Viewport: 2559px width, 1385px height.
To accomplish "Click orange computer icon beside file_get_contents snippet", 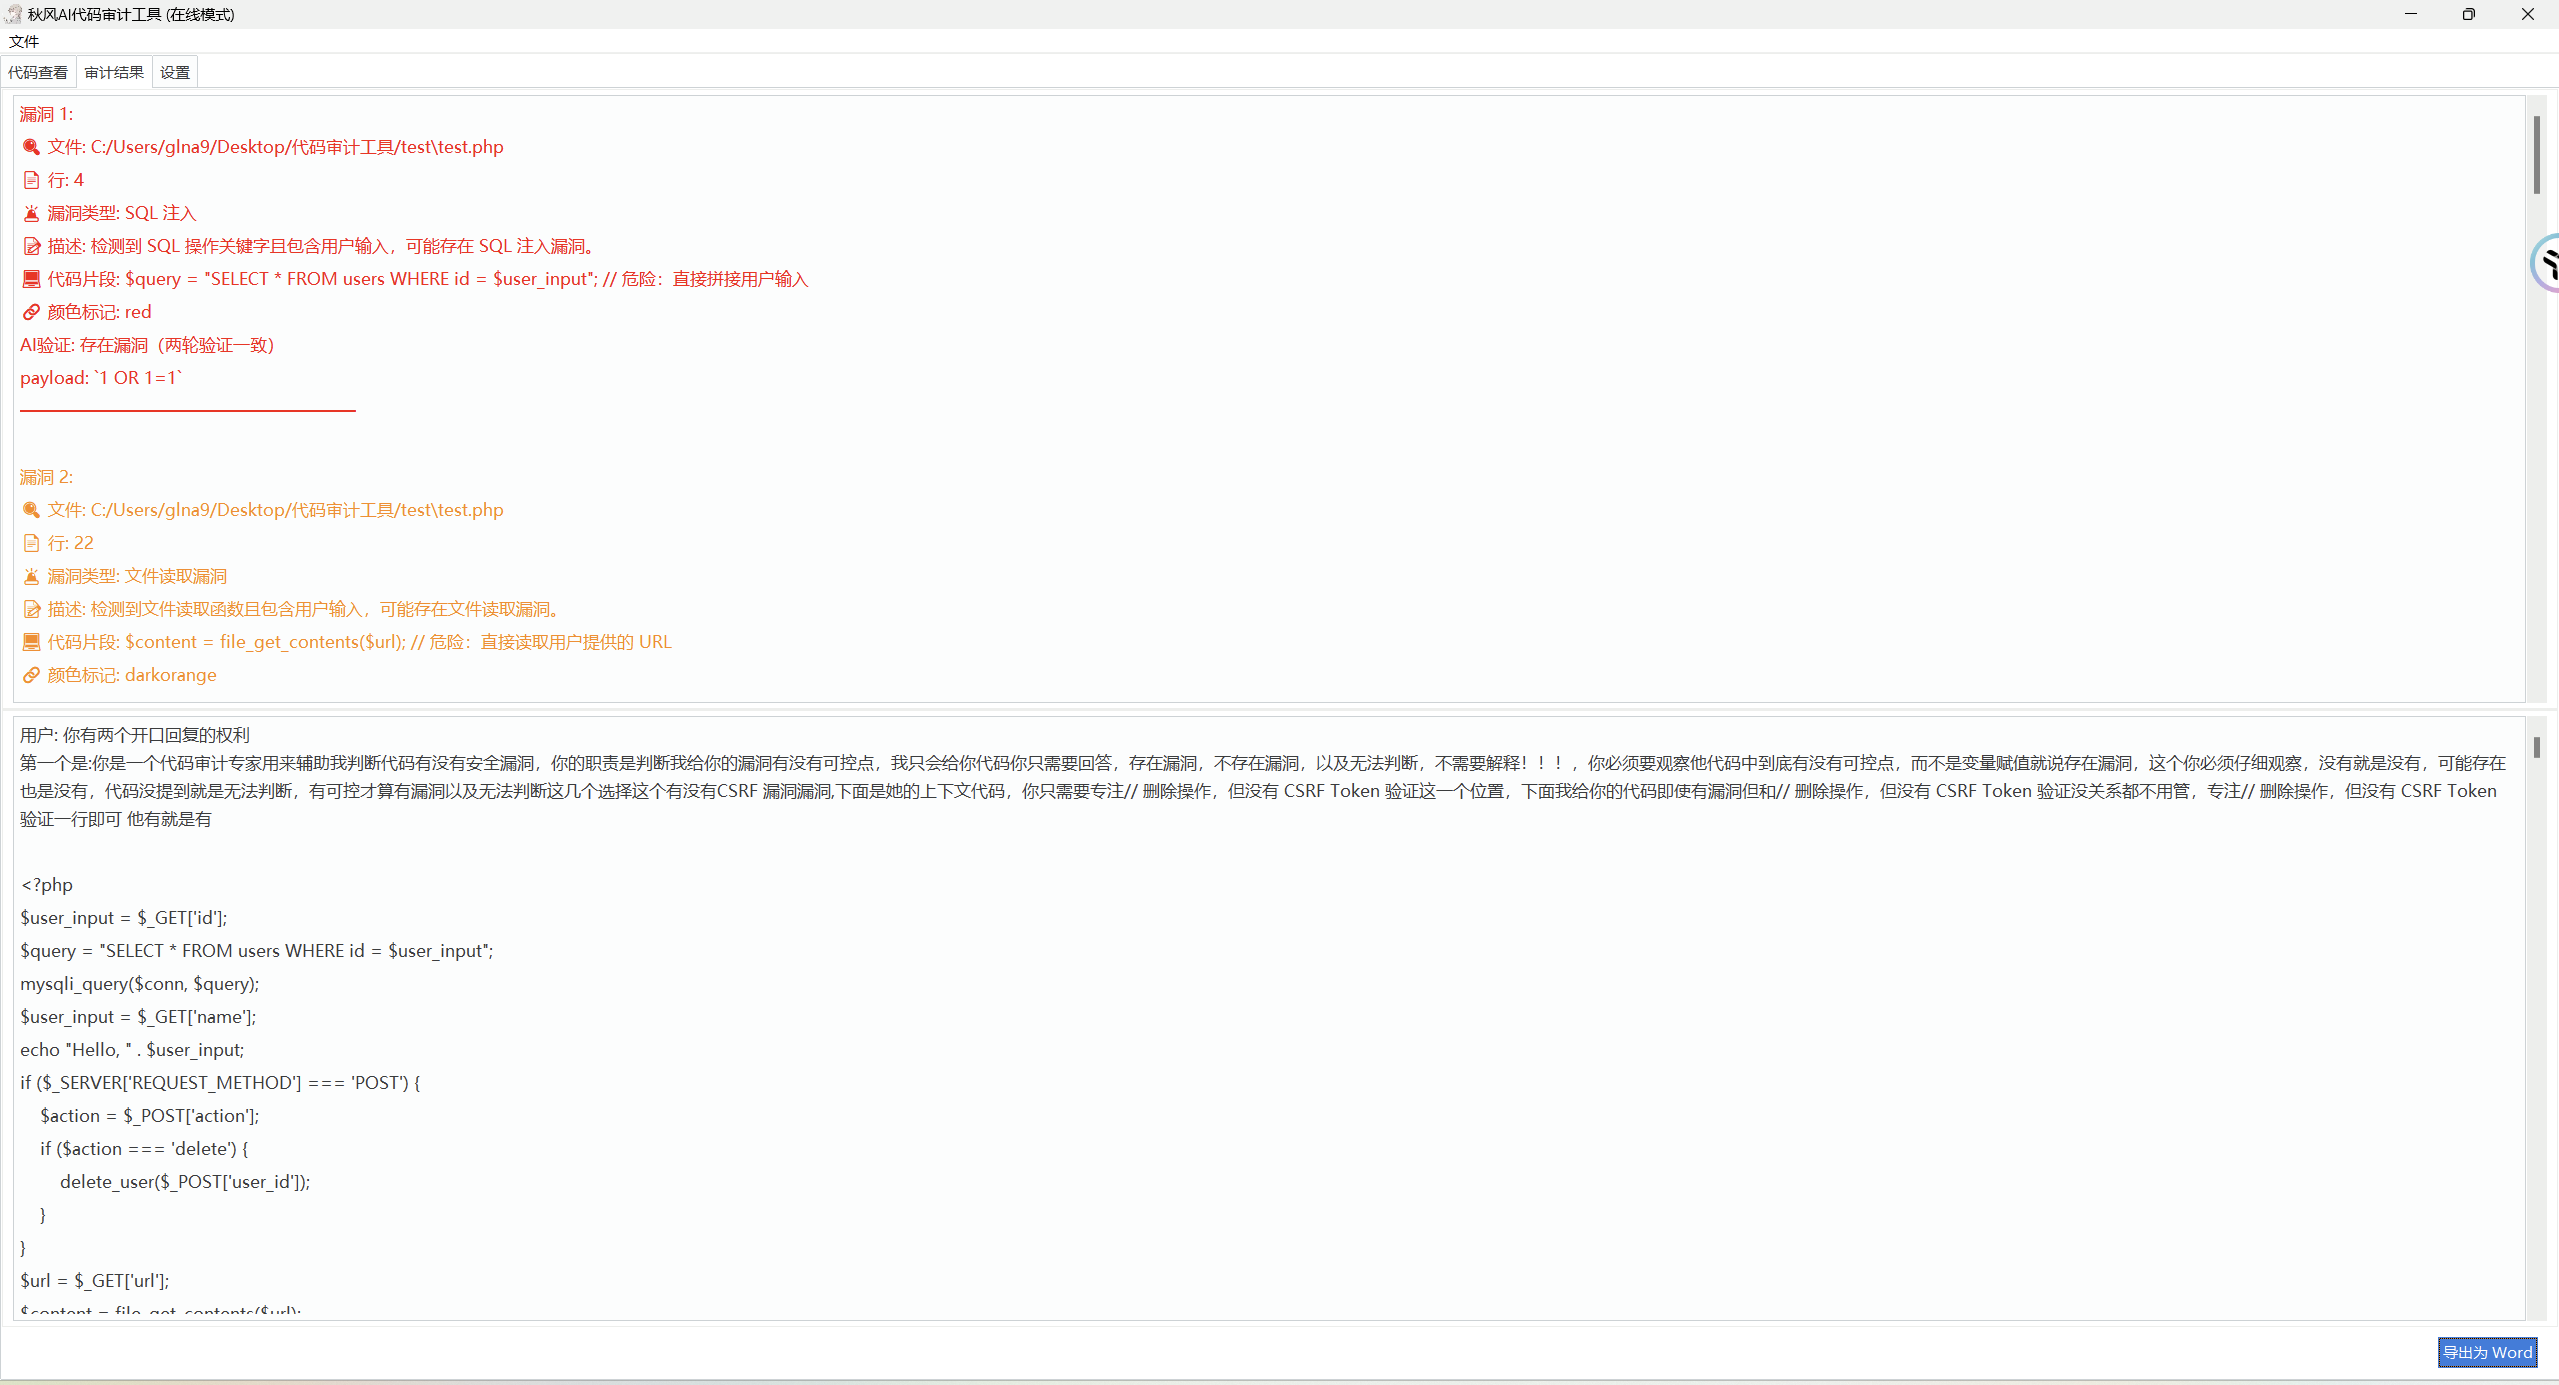I will click(31, 642).
